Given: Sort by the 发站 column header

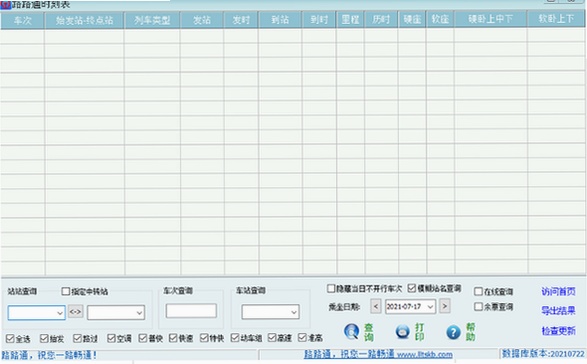Looking at the screenshot, I should [202, 20].
